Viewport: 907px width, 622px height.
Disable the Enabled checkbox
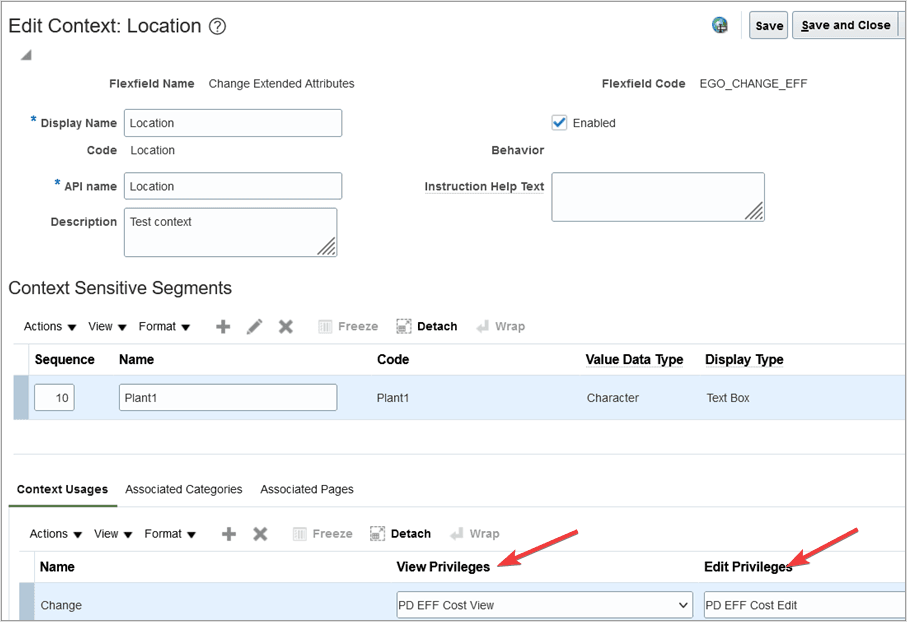pos(557,122)
